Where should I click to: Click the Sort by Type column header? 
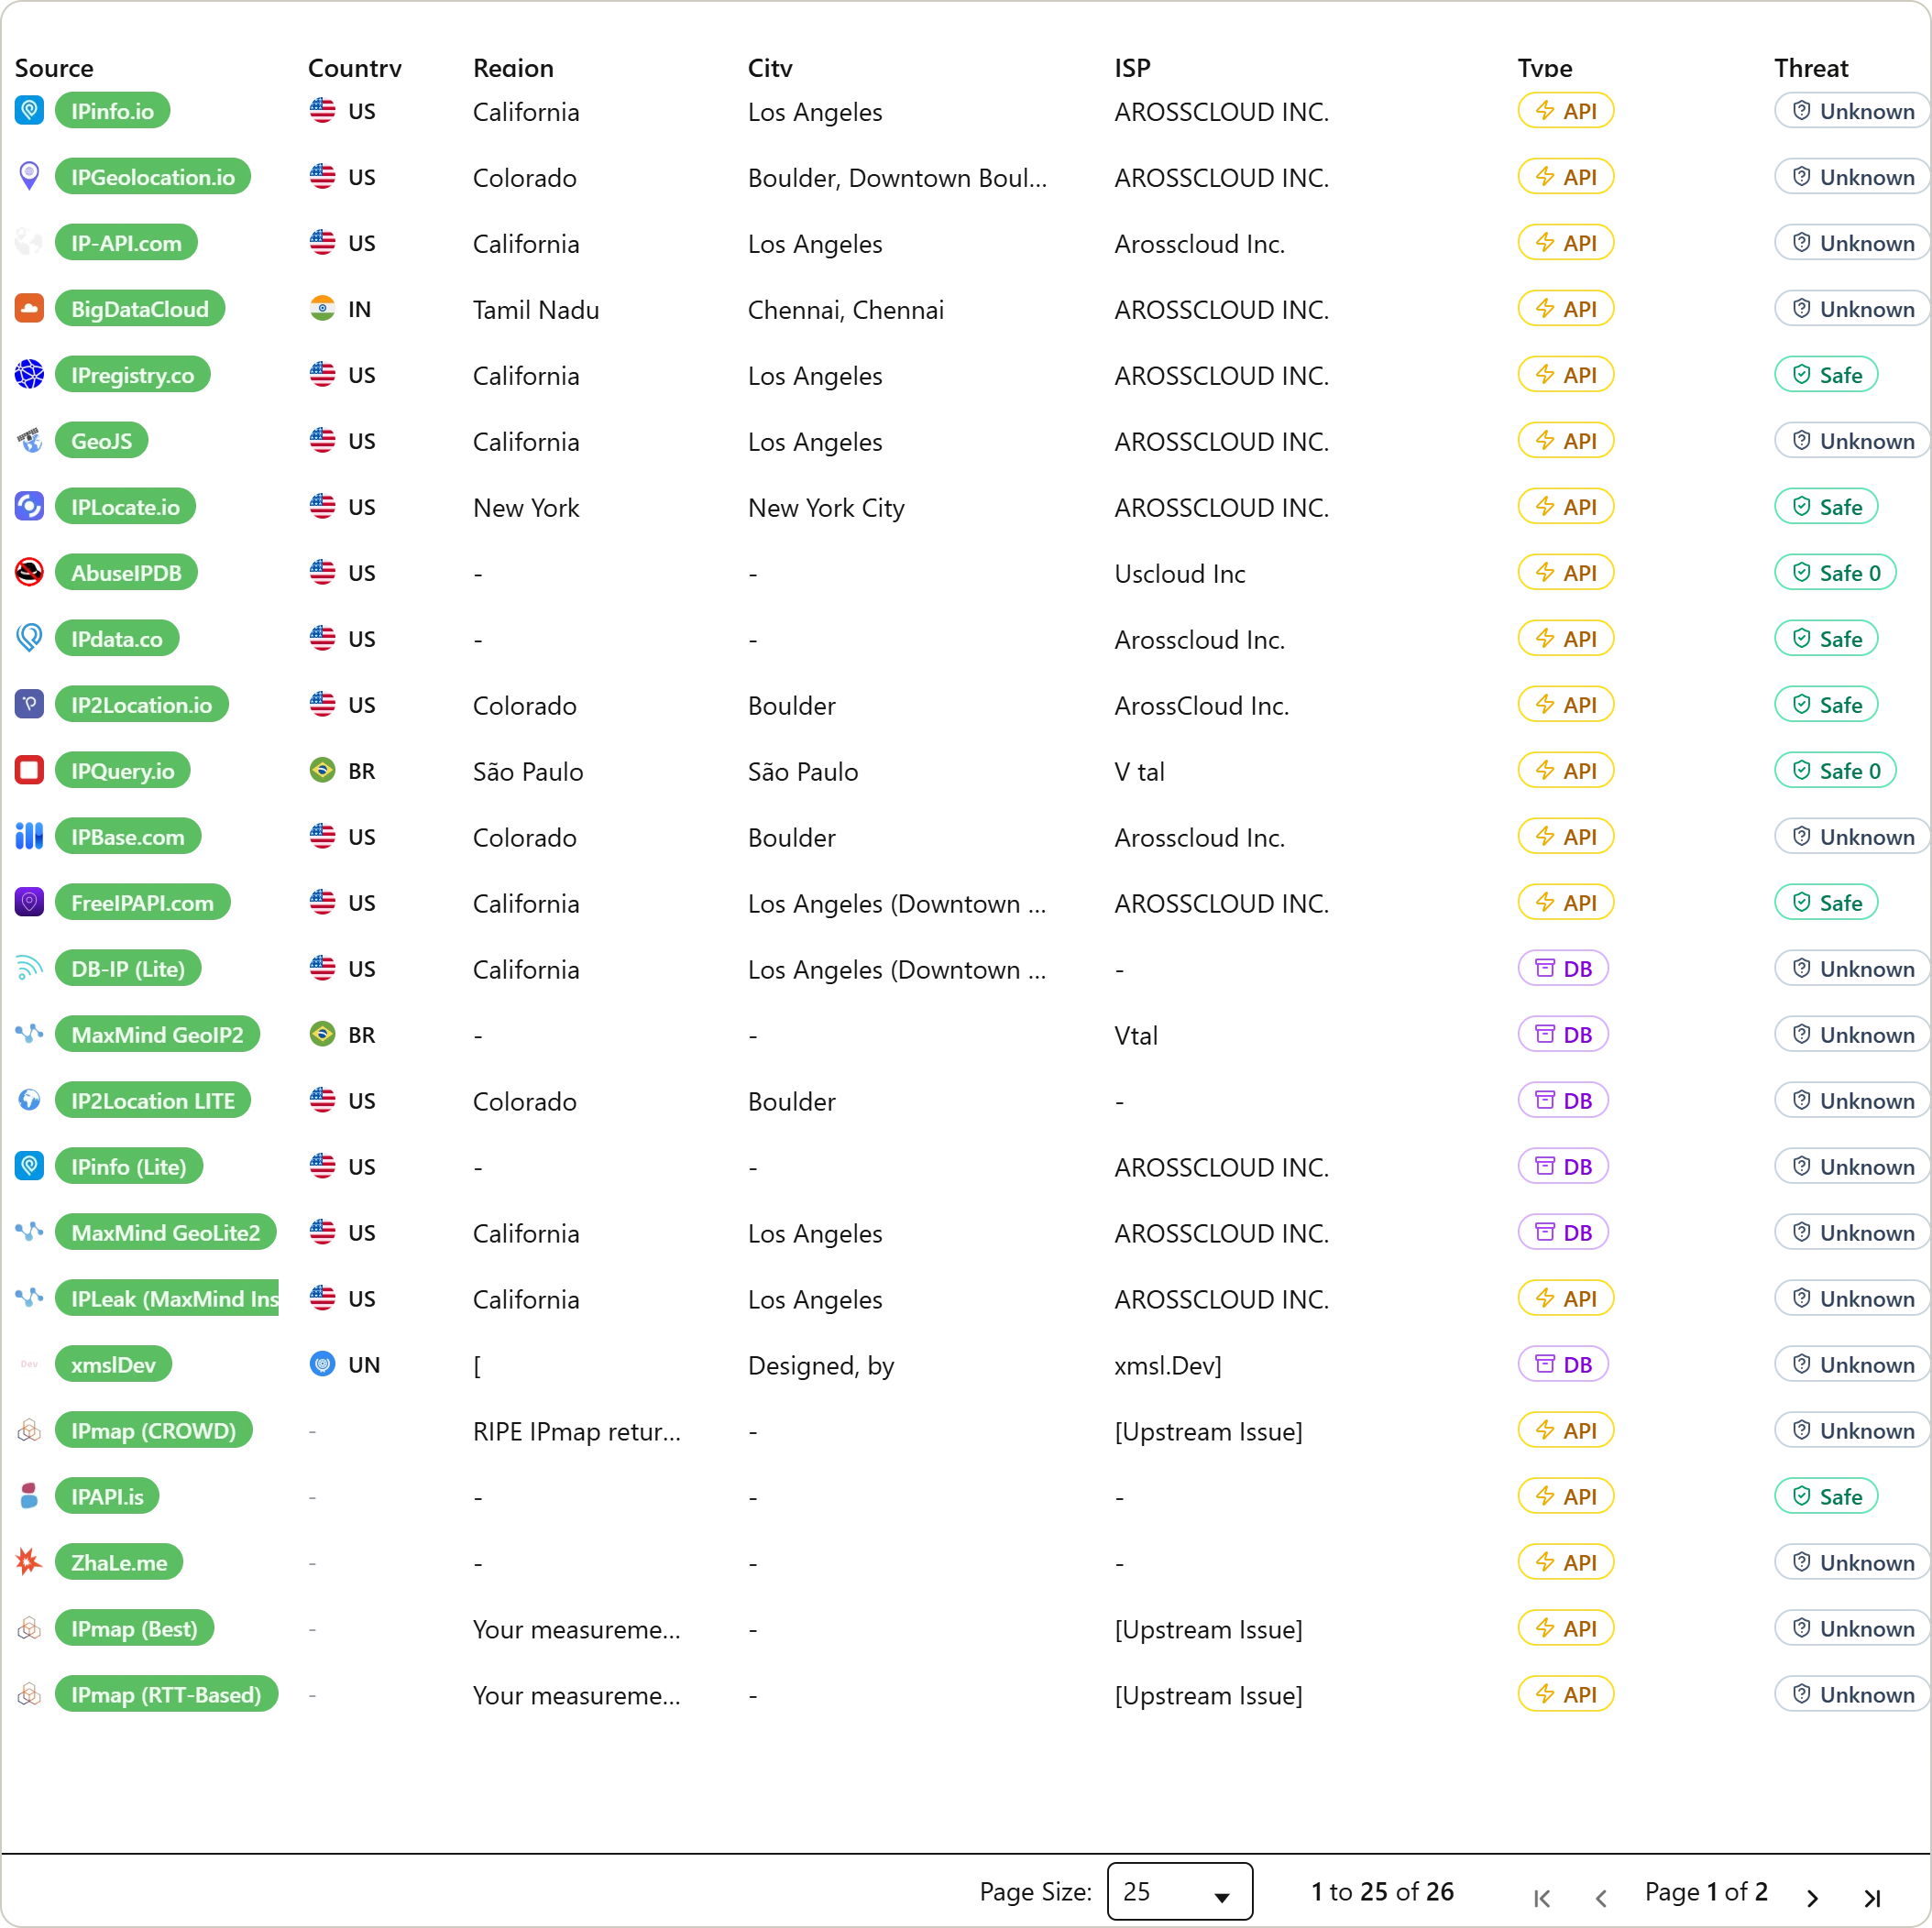(1545, 68)
